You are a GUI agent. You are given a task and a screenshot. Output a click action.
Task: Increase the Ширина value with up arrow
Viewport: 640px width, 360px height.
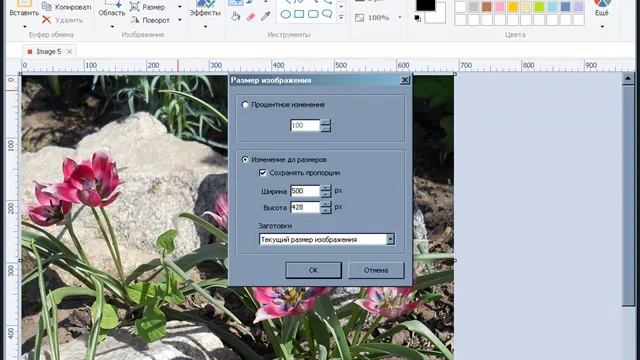(x=326, y=188)
